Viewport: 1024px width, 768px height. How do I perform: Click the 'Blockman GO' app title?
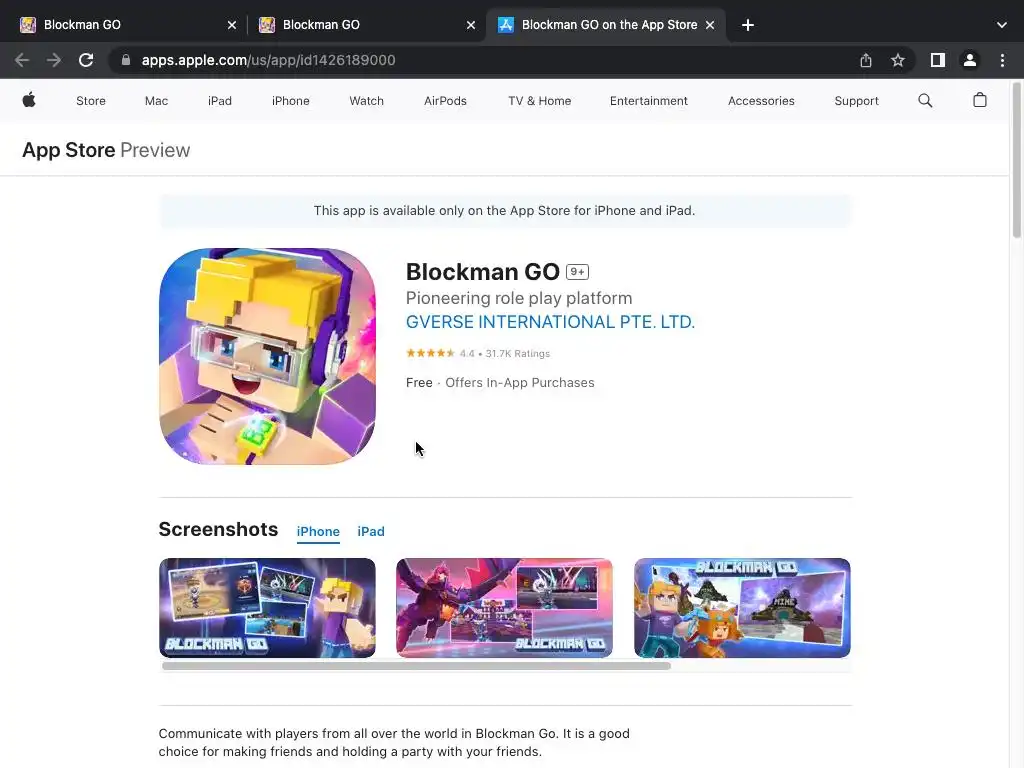(x=483, y=272)
